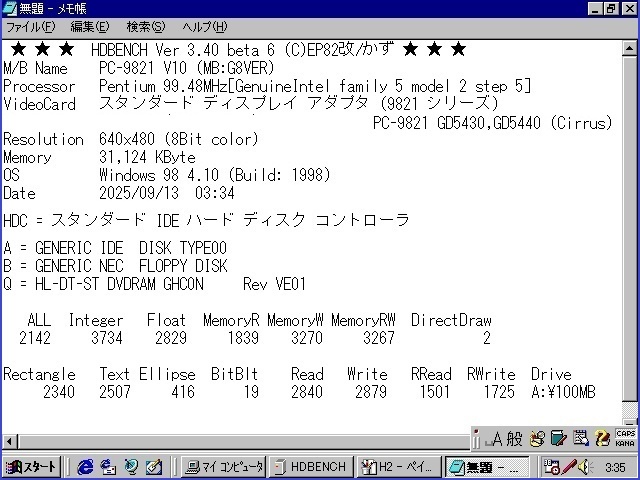Image resolution: width=640 pixels, height=480 pixels.
Task: Click the '640x480 (8Bit color)' text
Action: point(178,140)
